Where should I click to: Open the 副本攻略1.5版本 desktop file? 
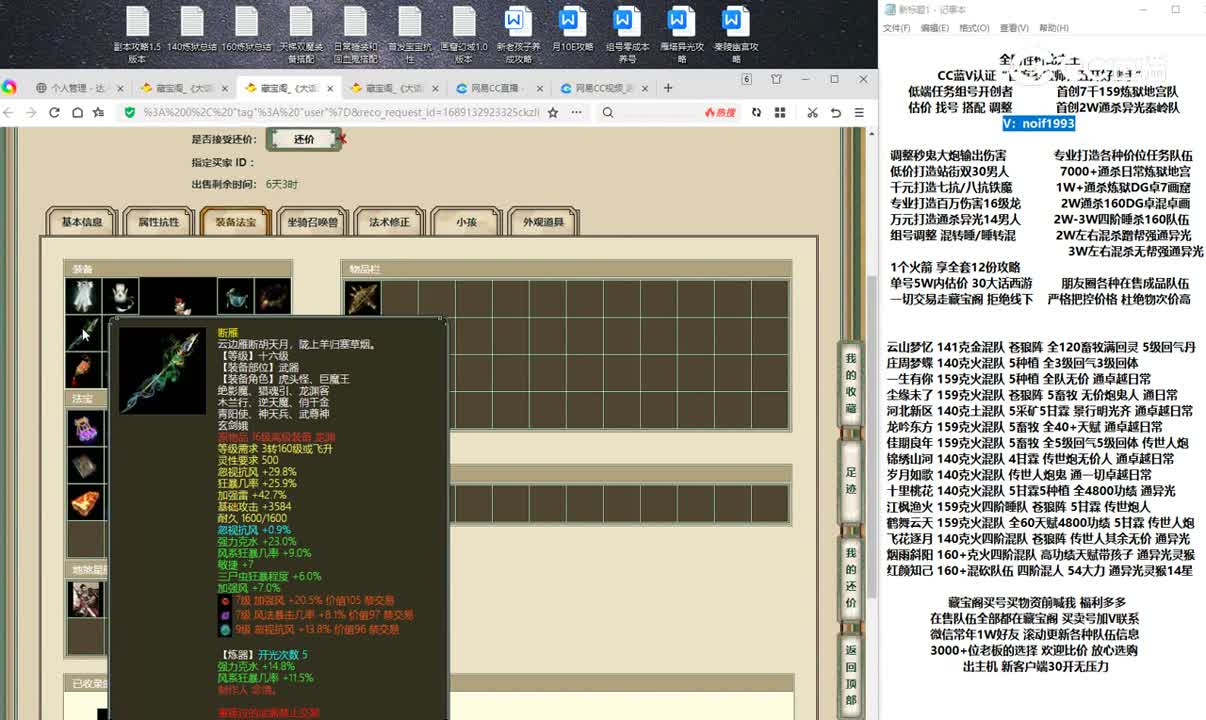[x=137, y=34]
